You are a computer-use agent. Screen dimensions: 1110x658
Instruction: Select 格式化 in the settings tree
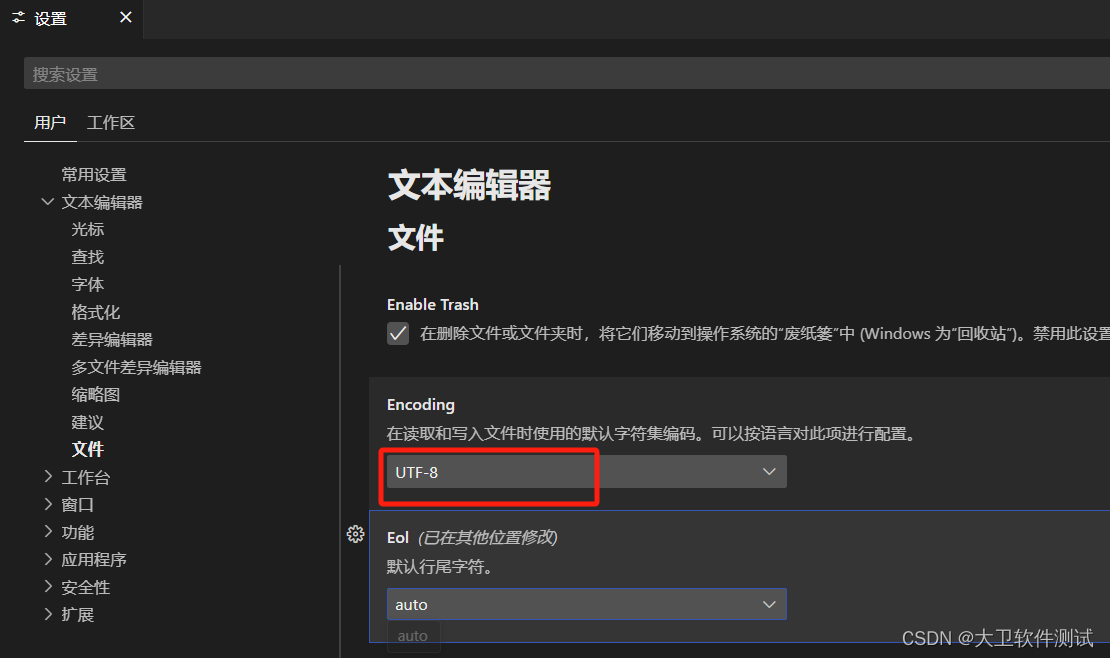pos(96,312)
